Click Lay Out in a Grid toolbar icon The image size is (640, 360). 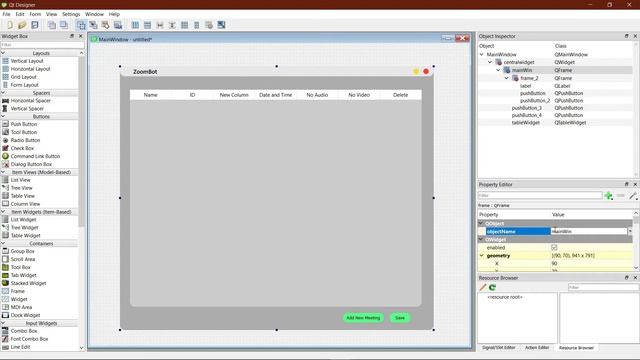[x=184, y=25]
